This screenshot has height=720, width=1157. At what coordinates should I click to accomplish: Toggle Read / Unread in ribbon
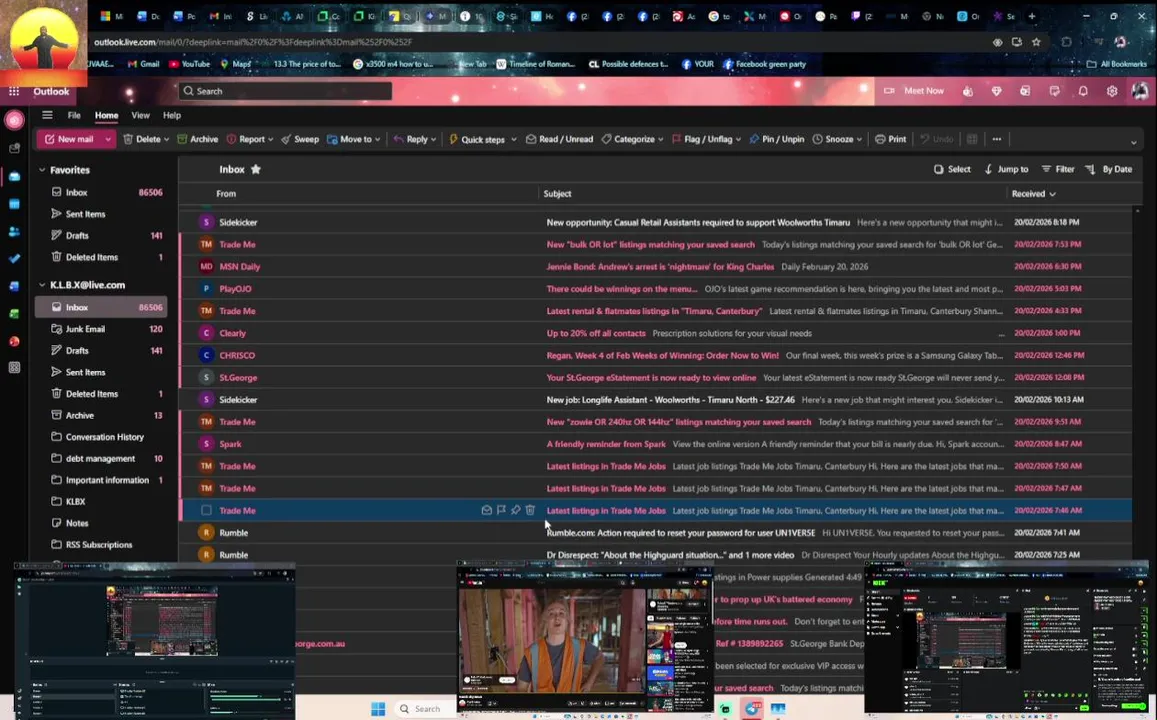click(x=559, y=139)
